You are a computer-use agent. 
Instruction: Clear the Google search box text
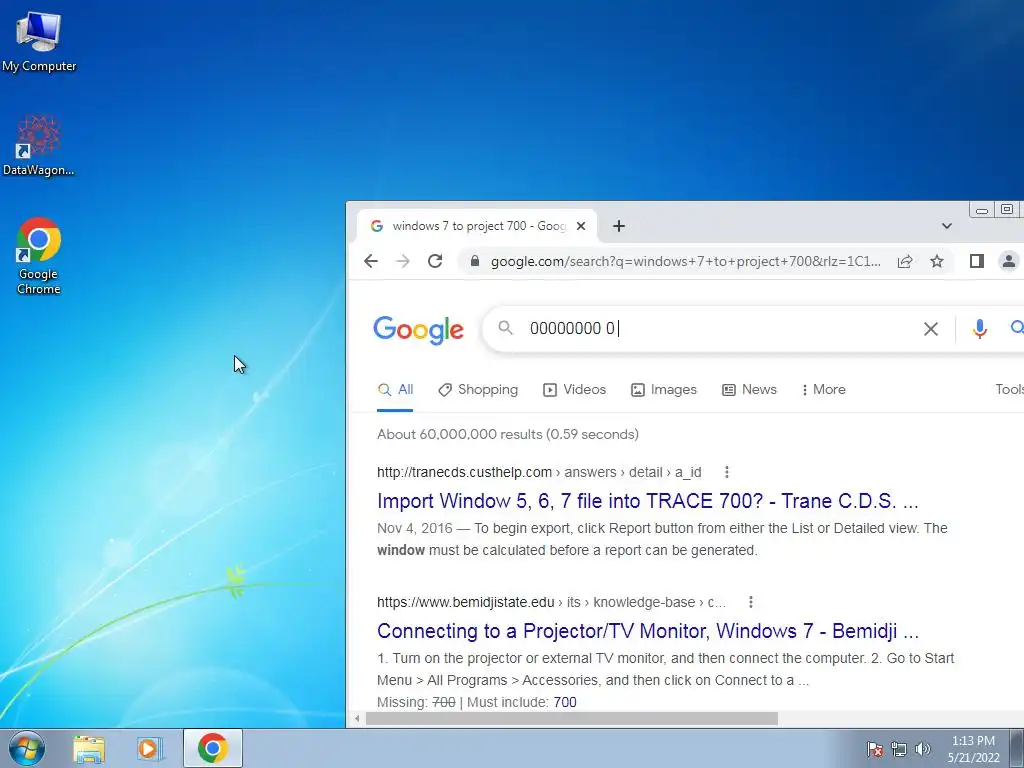[x=931, y=328]
